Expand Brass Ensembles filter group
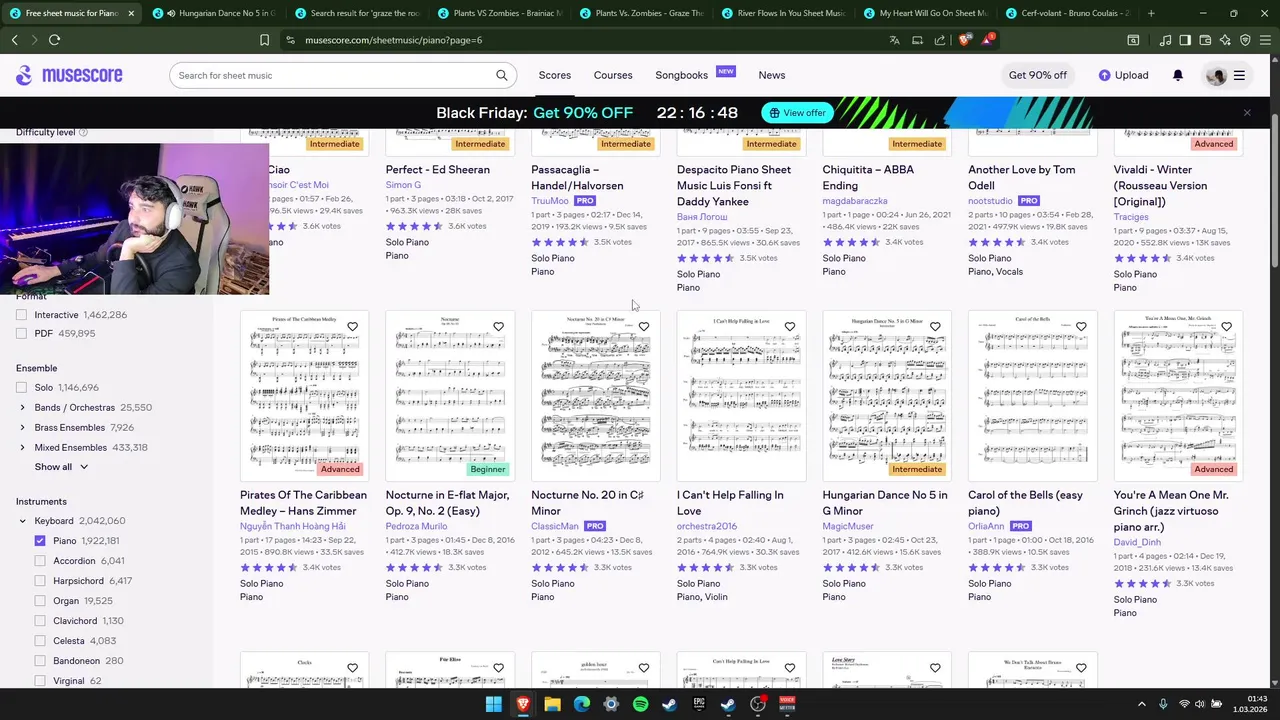 (22, 428)
